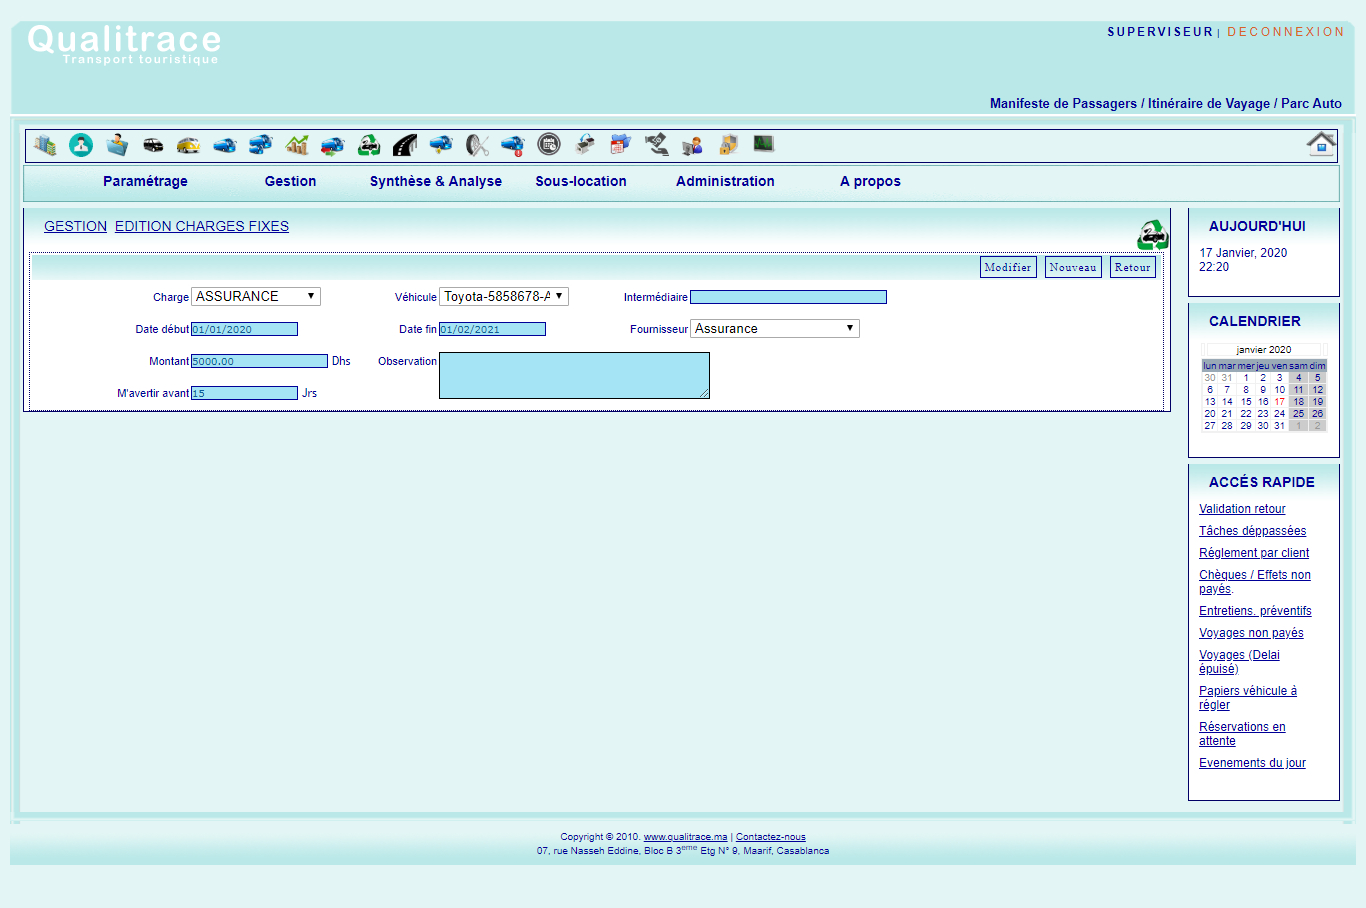
Task: Open the Fournisseur dropdown showing Assurance
Action: tap(775, 329)
